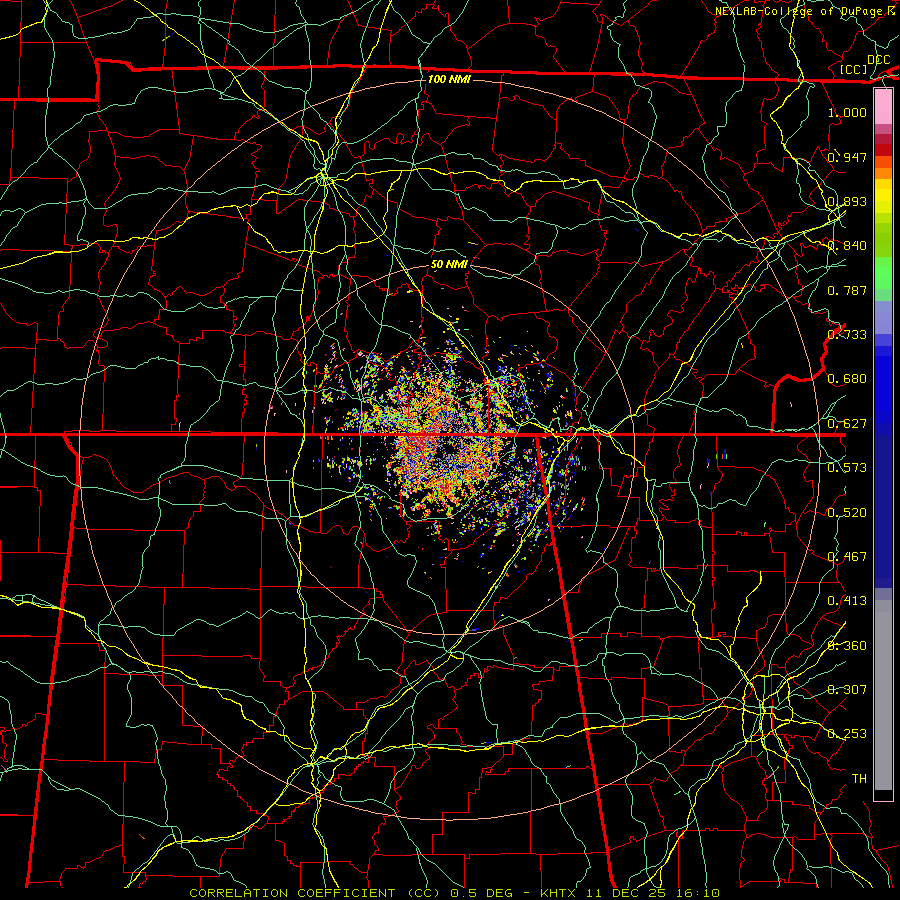Click the bright green segment of the color bar

883,273
